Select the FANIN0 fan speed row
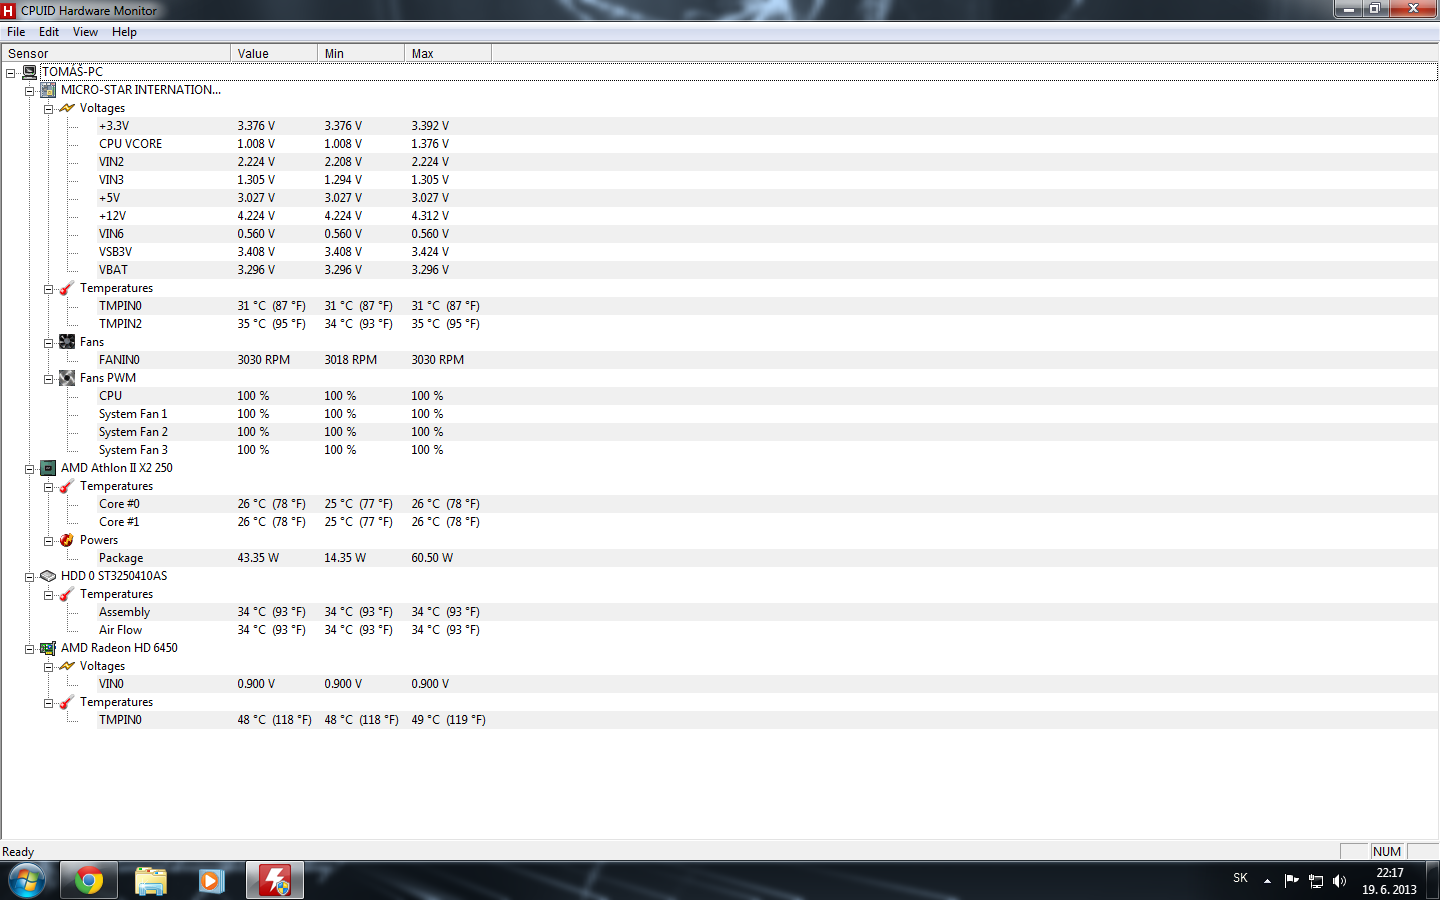Image resolution: width=1440 pixels, height=900 pixels. tap(767, 360)
